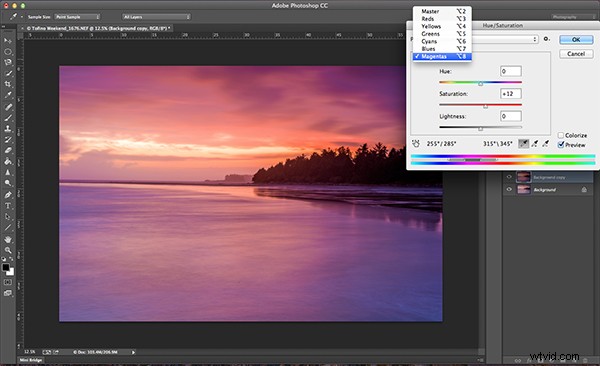Click the on-image adjustment hand icon
This screenshot has height=366, width=600.
click(x=416, y=144)
